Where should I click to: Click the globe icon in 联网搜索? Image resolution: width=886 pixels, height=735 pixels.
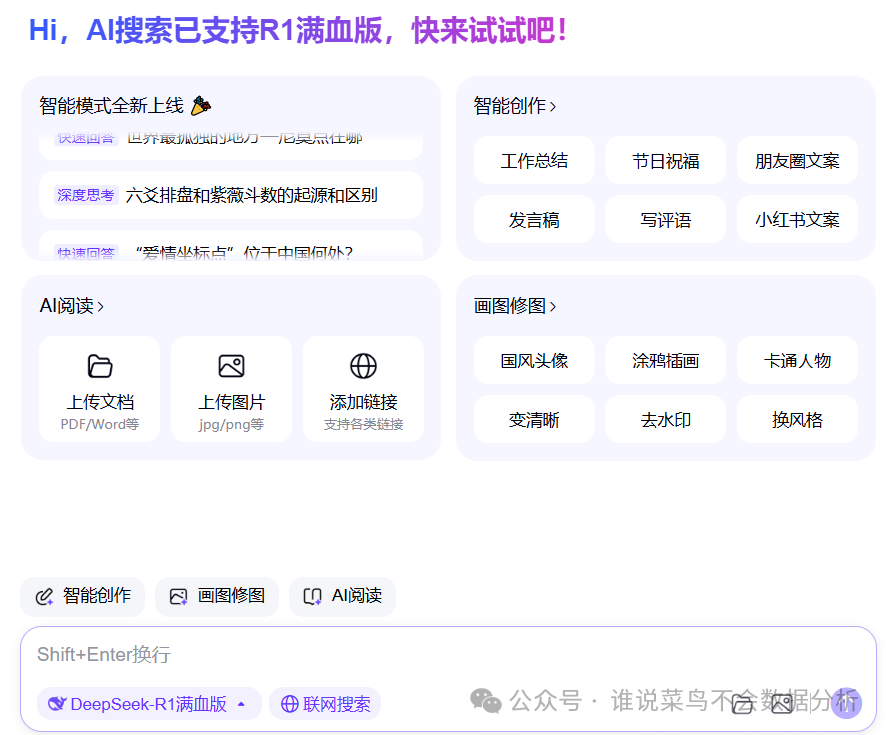[289, 704]
